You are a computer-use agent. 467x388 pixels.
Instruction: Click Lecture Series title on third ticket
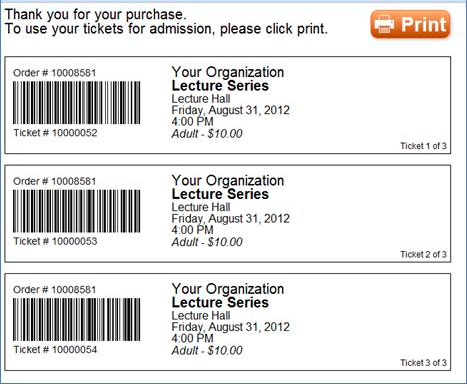point(220,302)
